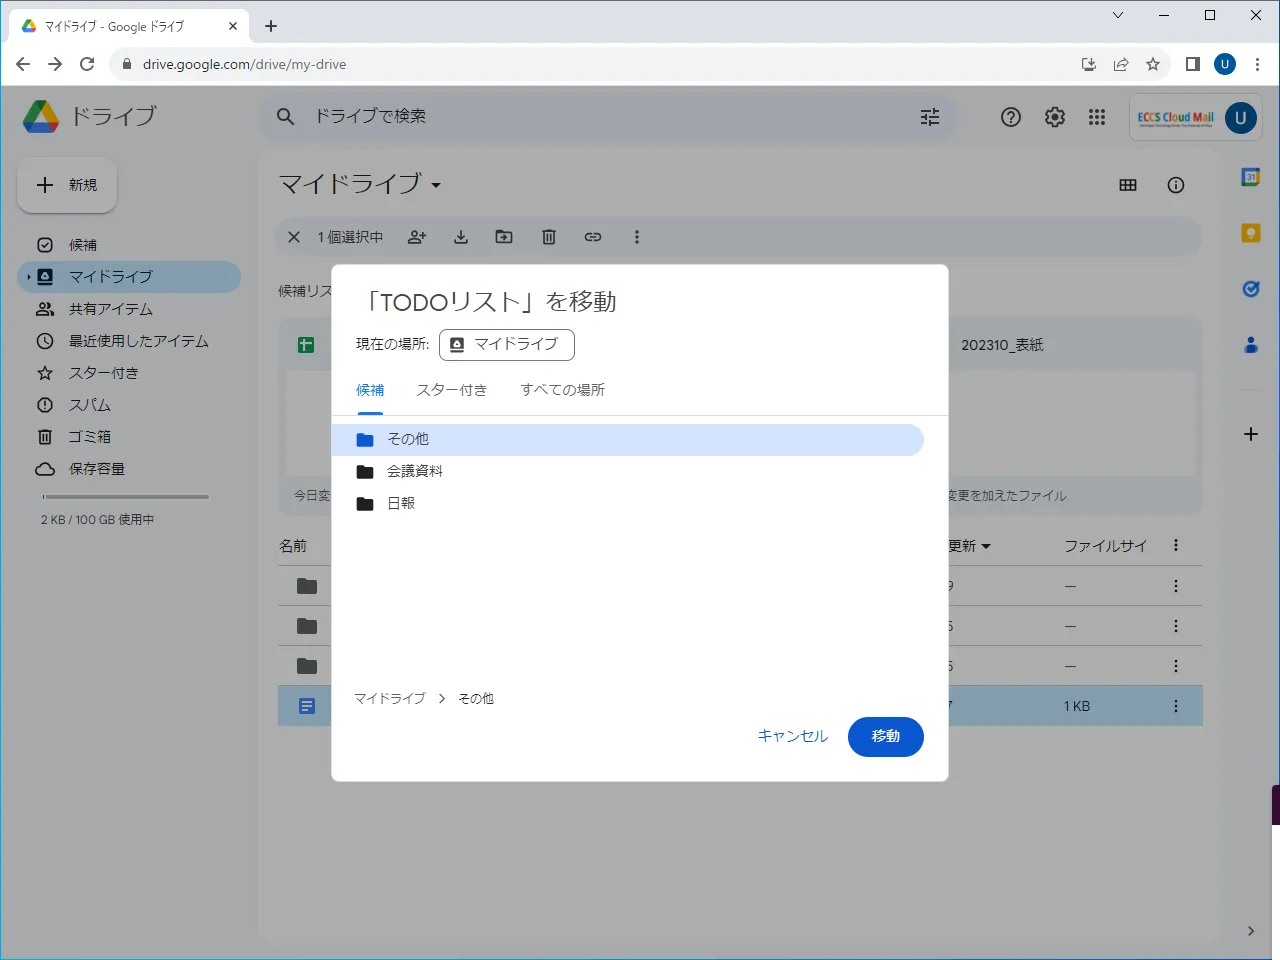Open the search options filter icon

930,117
